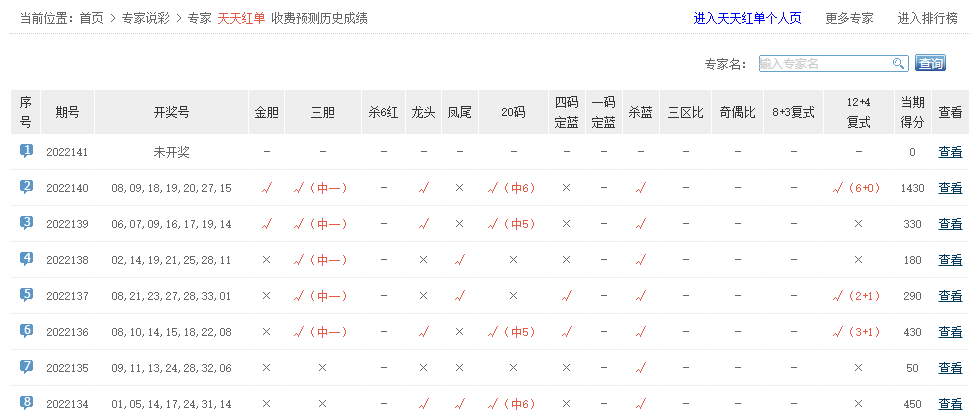Go to 专家说彩 breadcrumb link
The height and width of the screenshot is (420, 973).
click(x=145, y=18)
